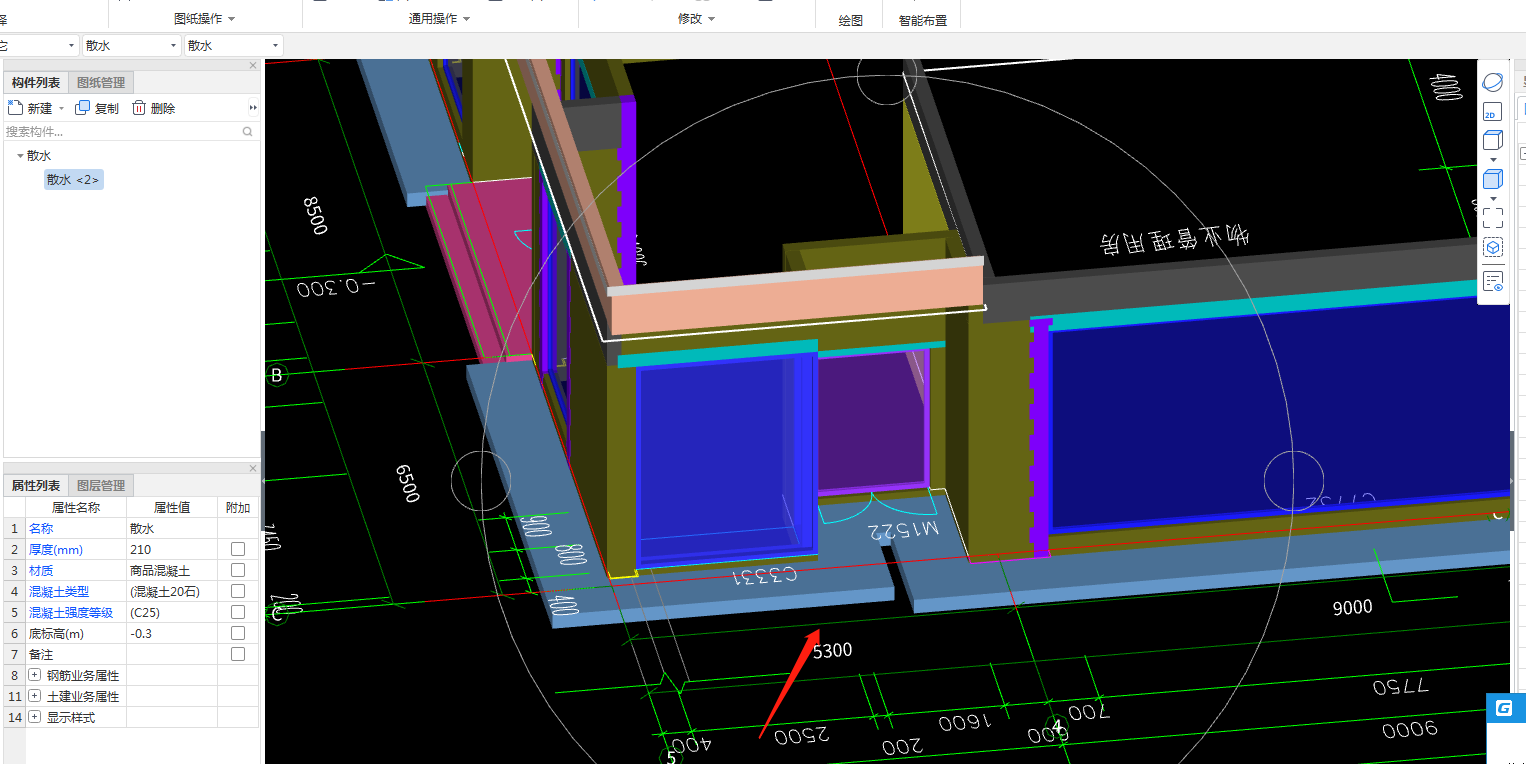Collapse the 散水 tree node

click(x=20, y=156)
